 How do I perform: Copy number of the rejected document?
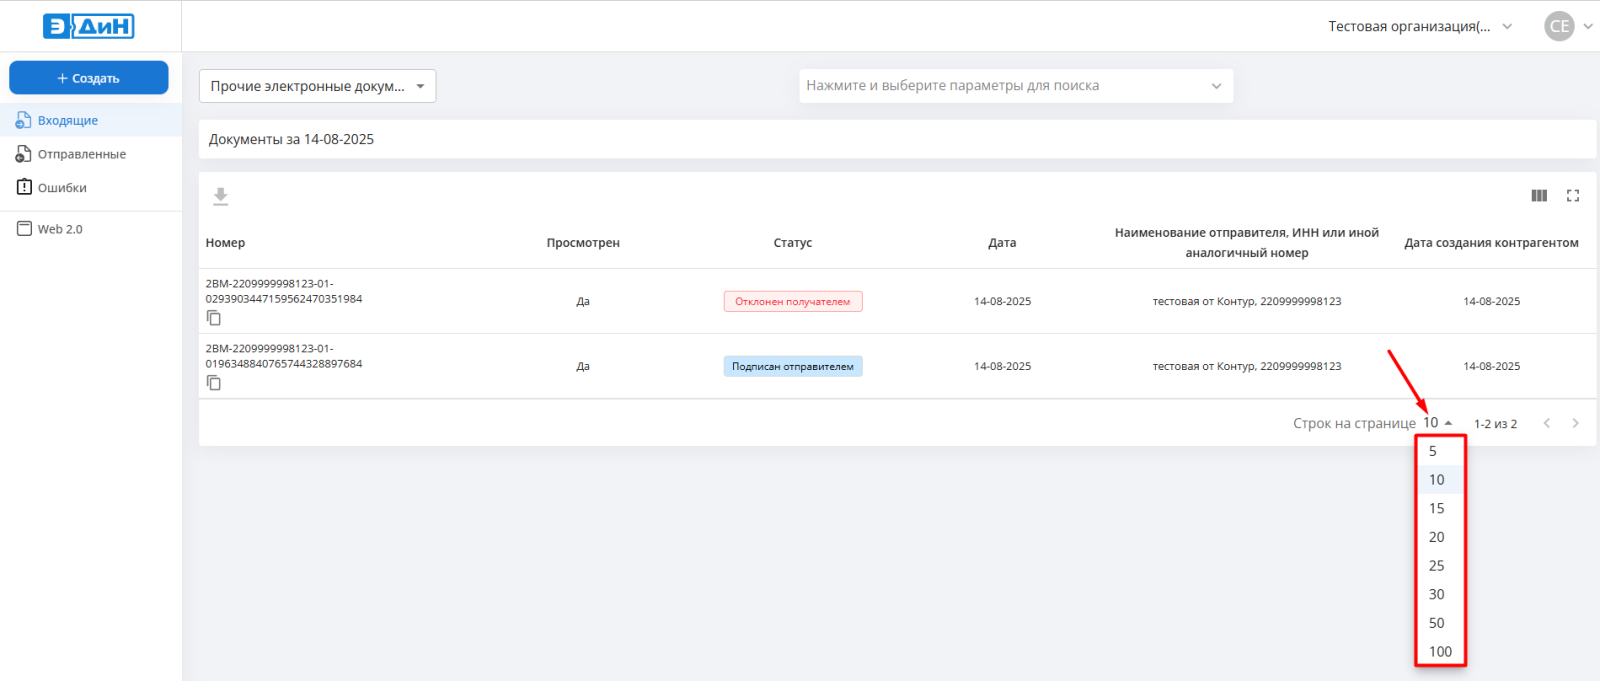[x=214, y=318]
